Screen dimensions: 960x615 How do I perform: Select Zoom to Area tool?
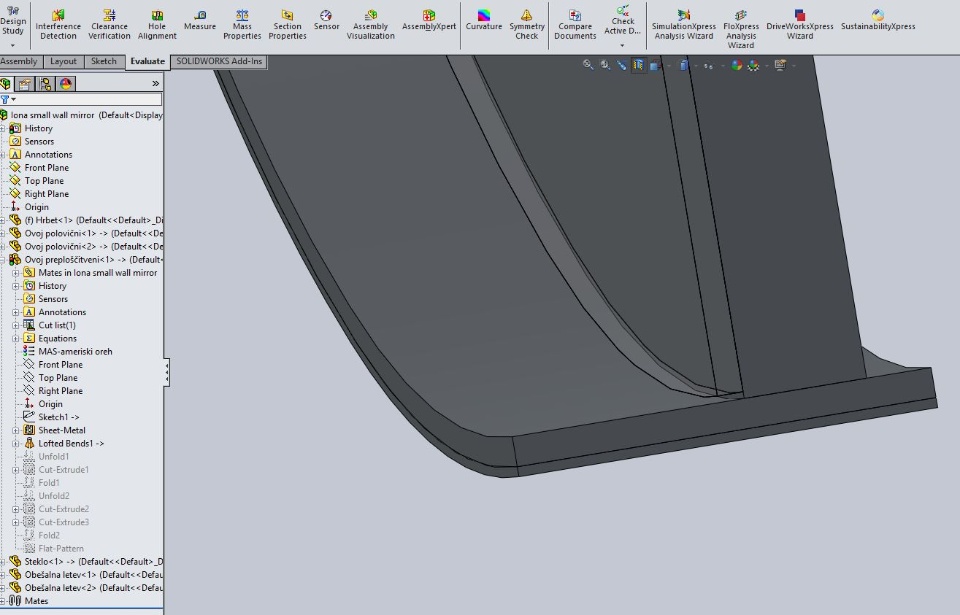coord(605,64)
